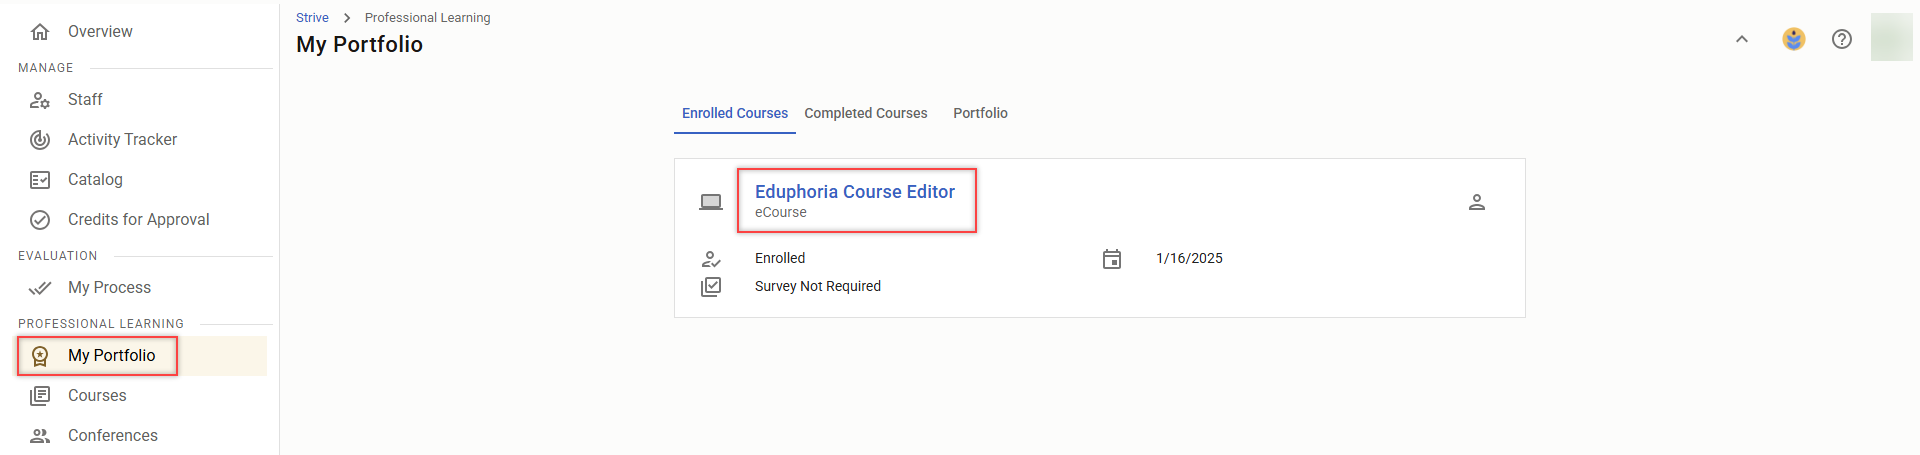Click the Catalog icon in sidebar

(40, 180)
